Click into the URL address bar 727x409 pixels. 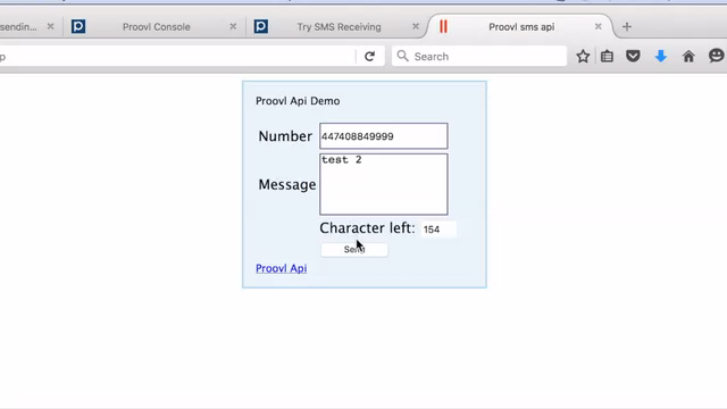click(176, 57)
